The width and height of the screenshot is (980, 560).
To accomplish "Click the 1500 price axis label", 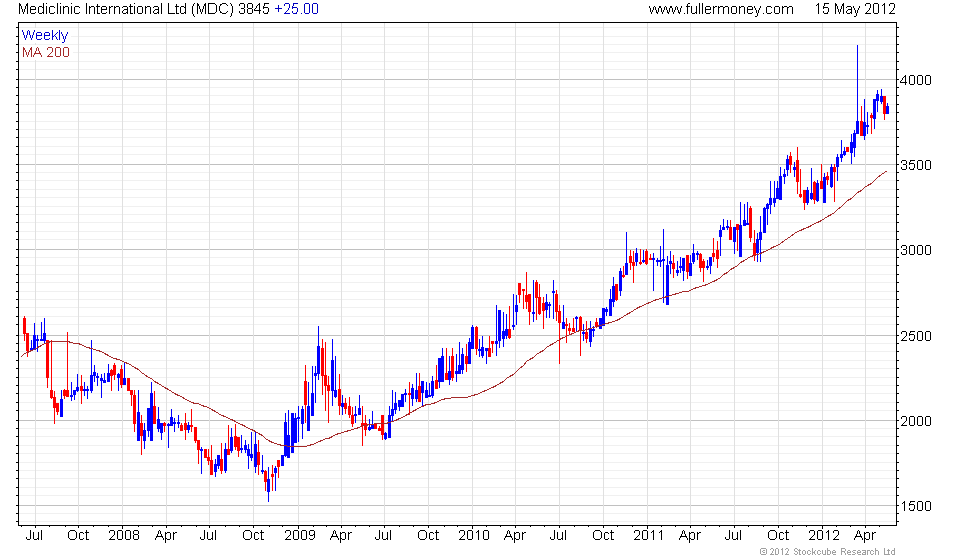I will coord(916,506).
